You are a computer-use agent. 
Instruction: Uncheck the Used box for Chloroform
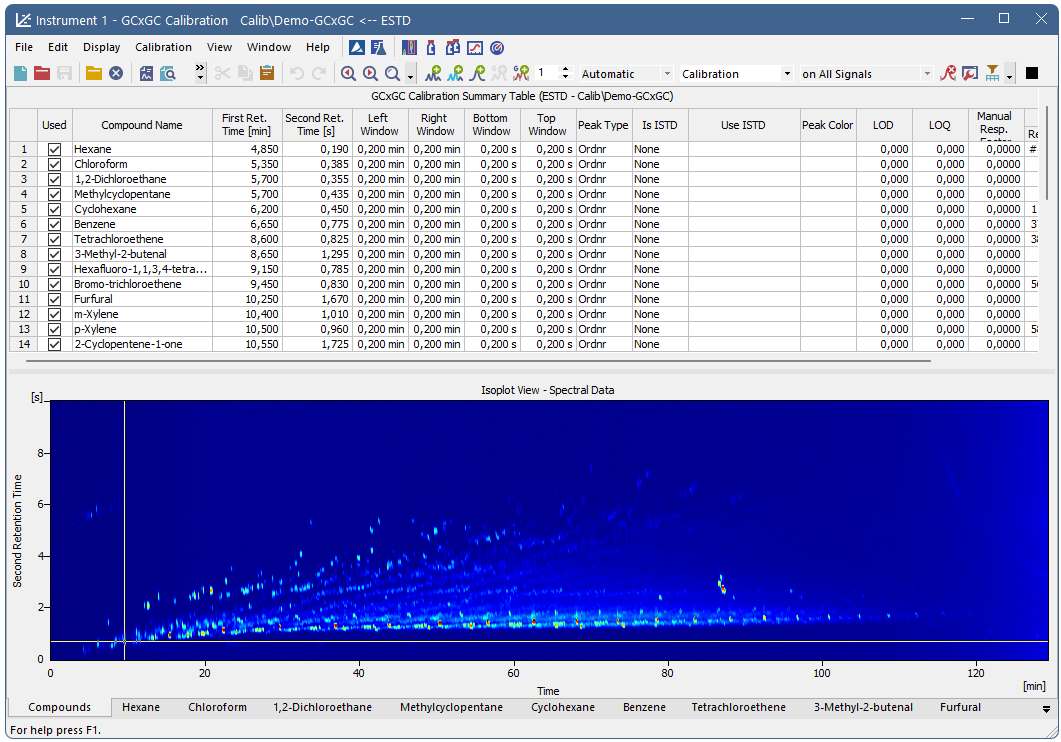click(54, 164)
